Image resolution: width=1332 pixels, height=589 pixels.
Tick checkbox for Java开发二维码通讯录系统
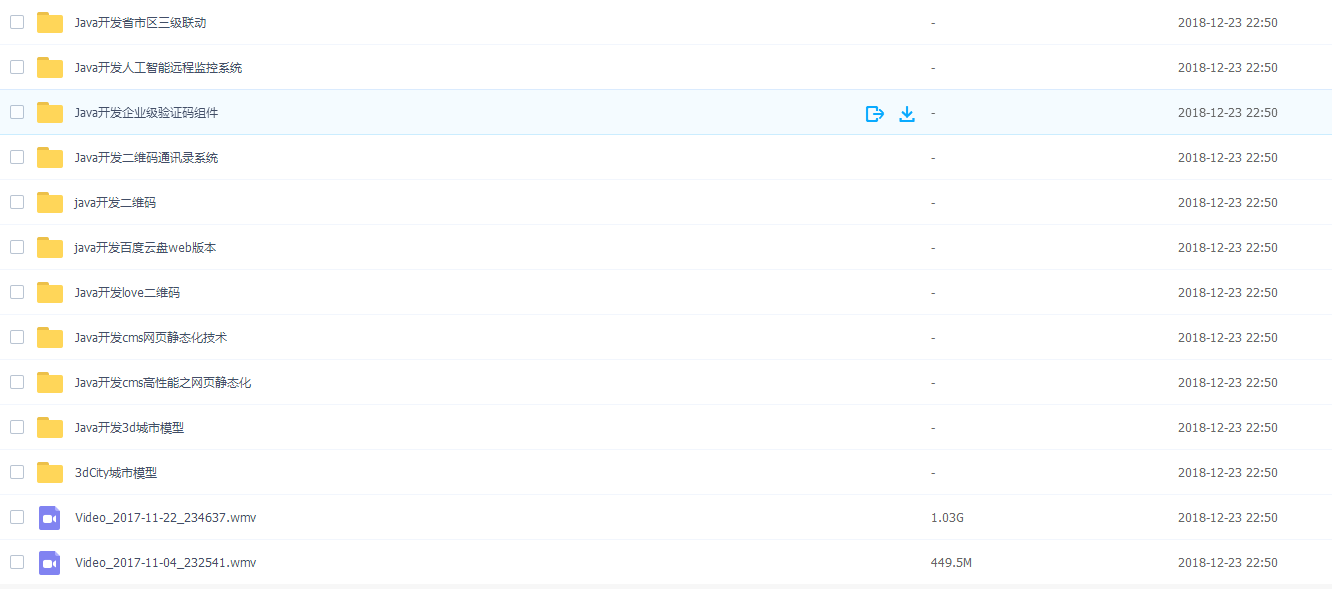[17, 157]
